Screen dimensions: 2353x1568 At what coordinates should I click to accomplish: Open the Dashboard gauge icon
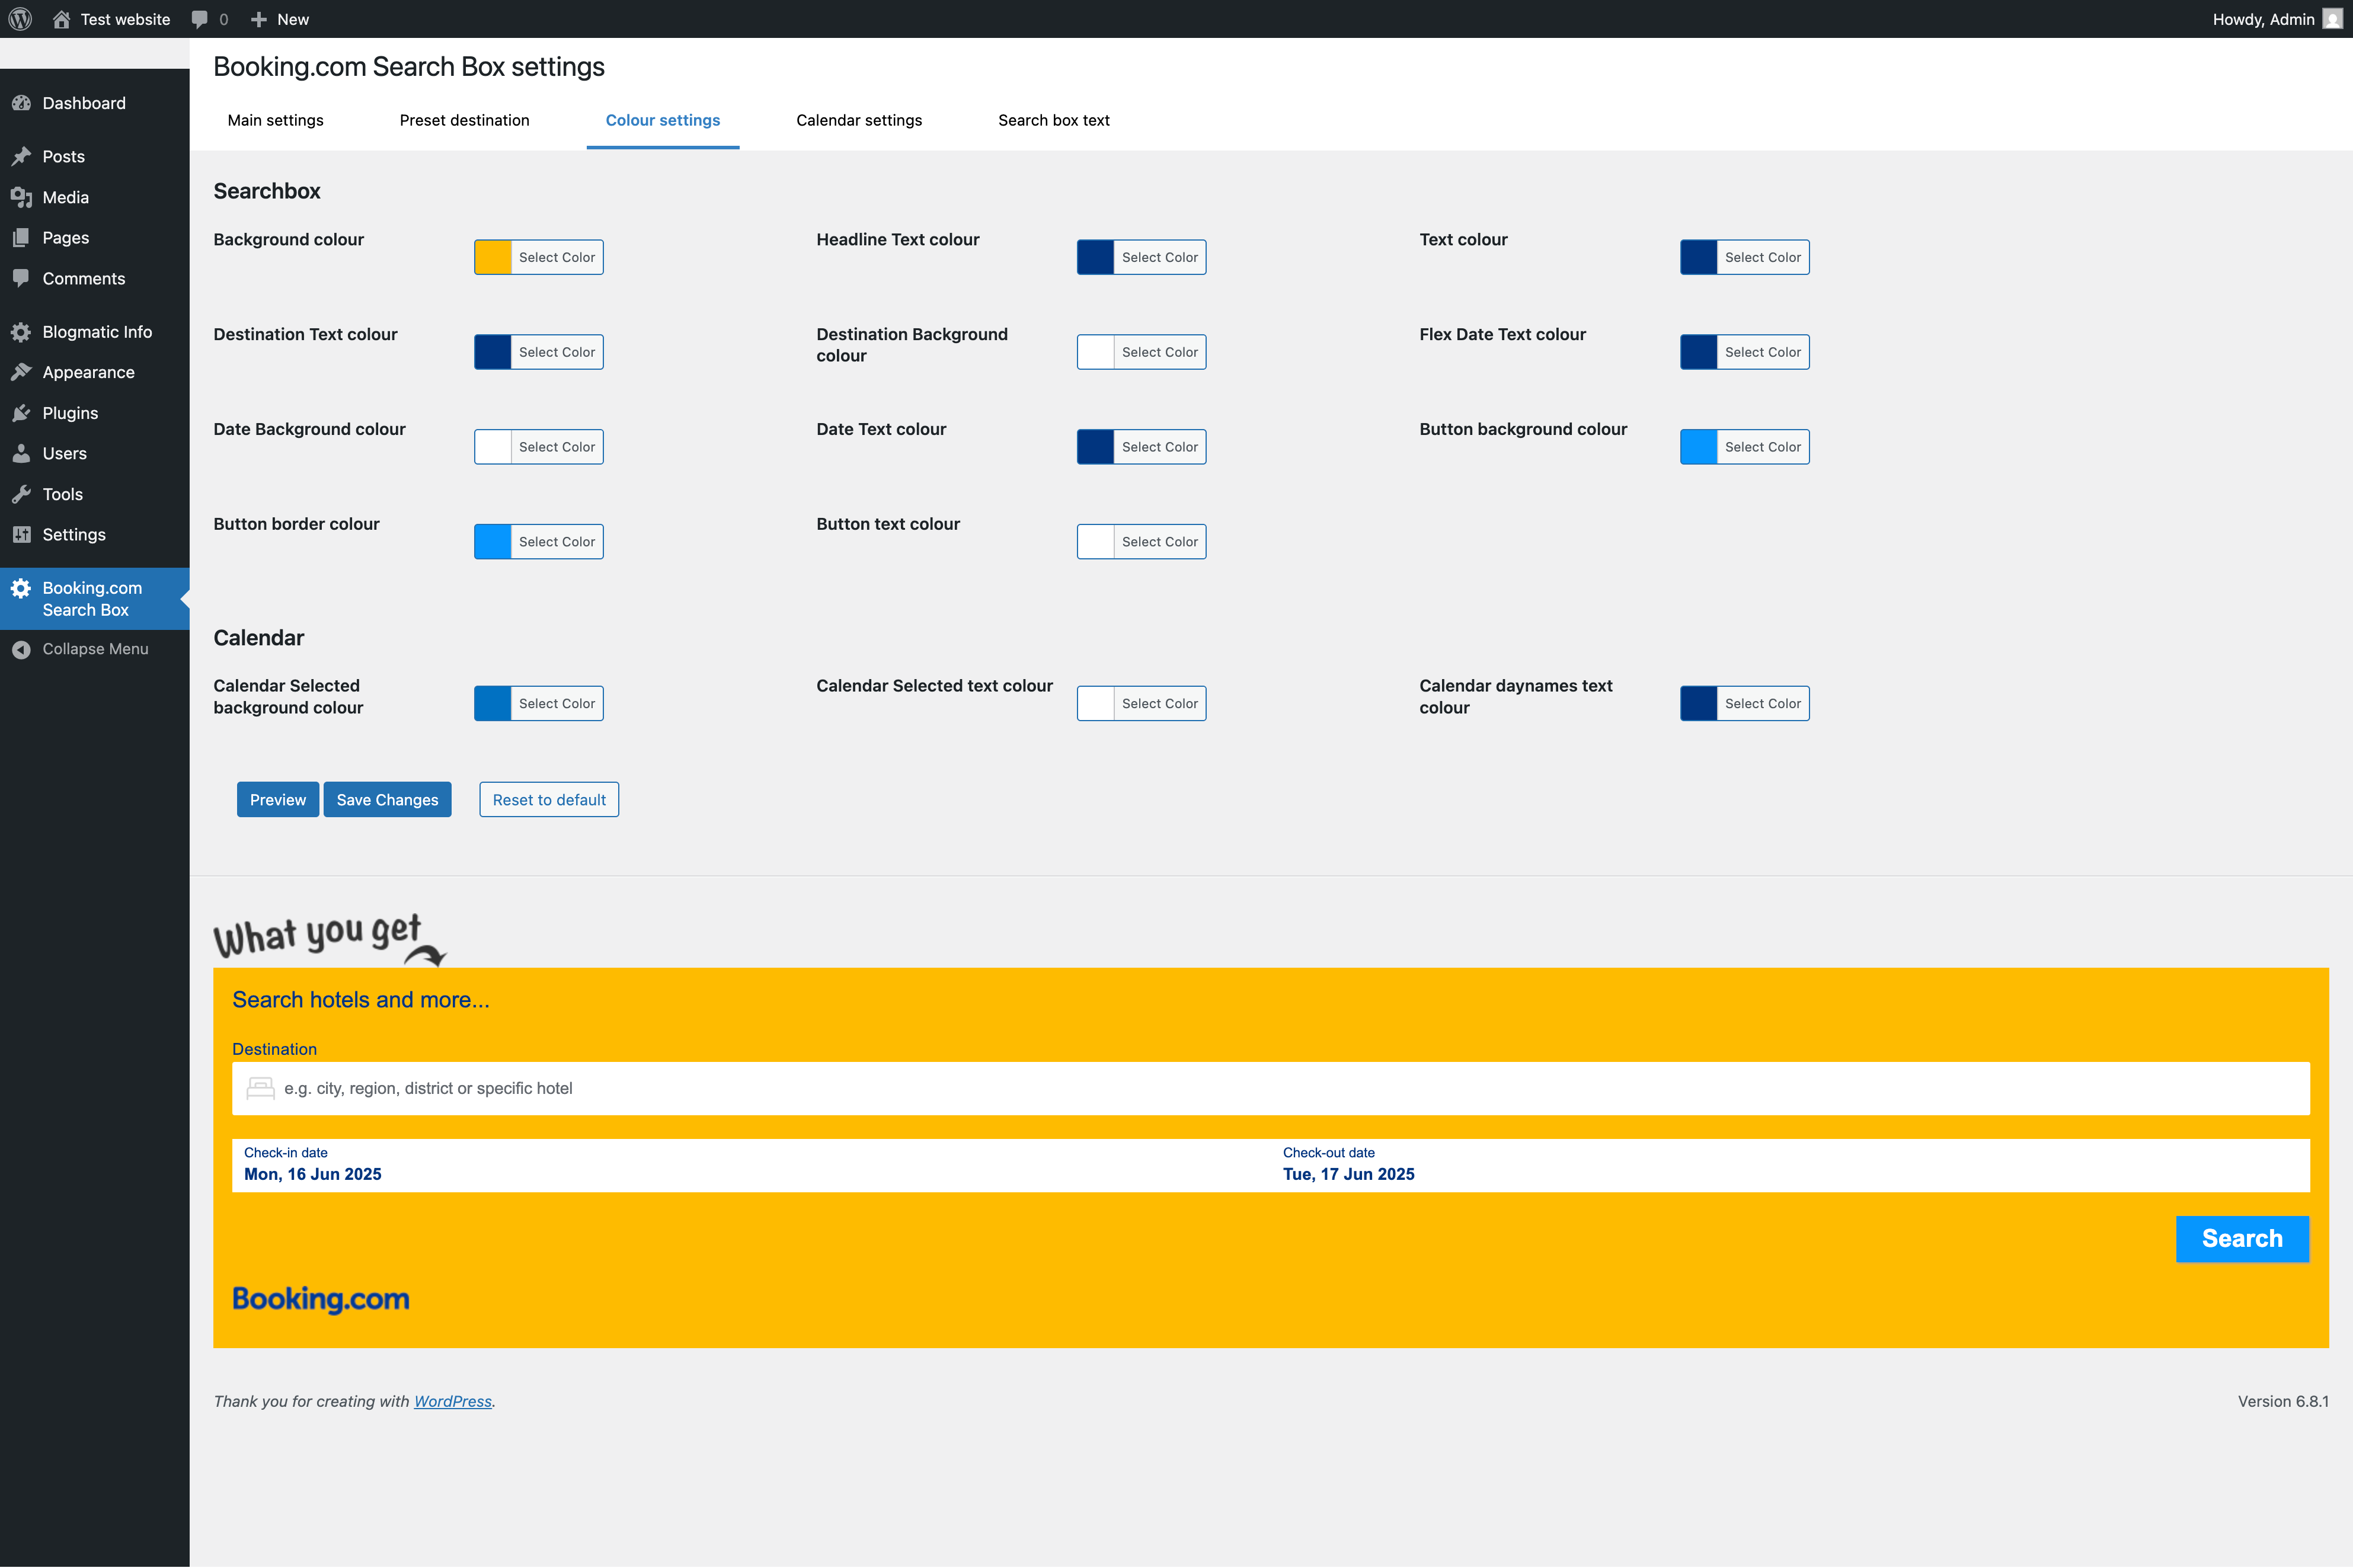(21, 103)
